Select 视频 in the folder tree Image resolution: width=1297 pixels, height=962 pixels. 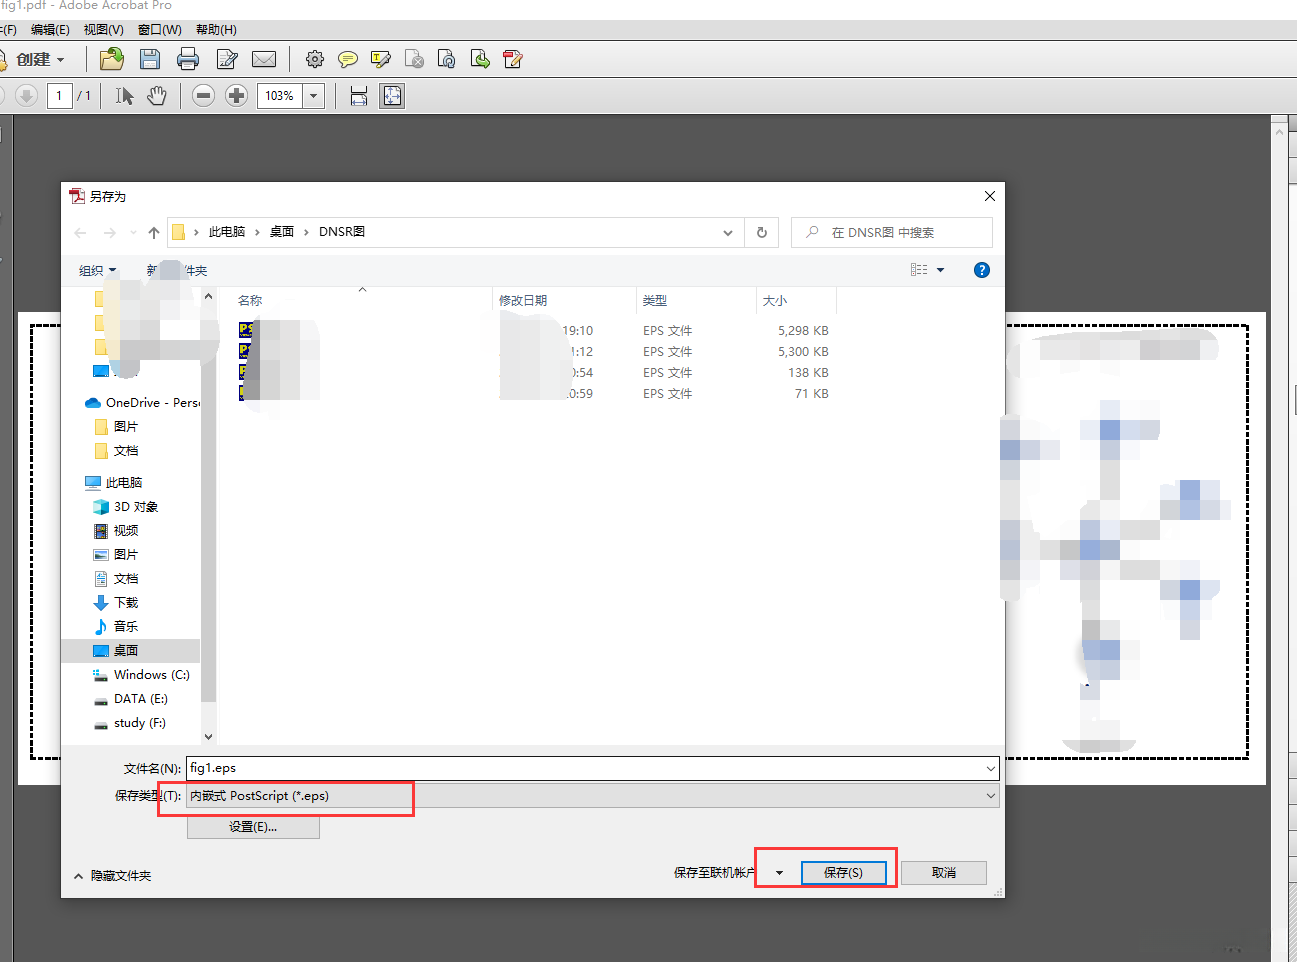click(x=116, y=531)
